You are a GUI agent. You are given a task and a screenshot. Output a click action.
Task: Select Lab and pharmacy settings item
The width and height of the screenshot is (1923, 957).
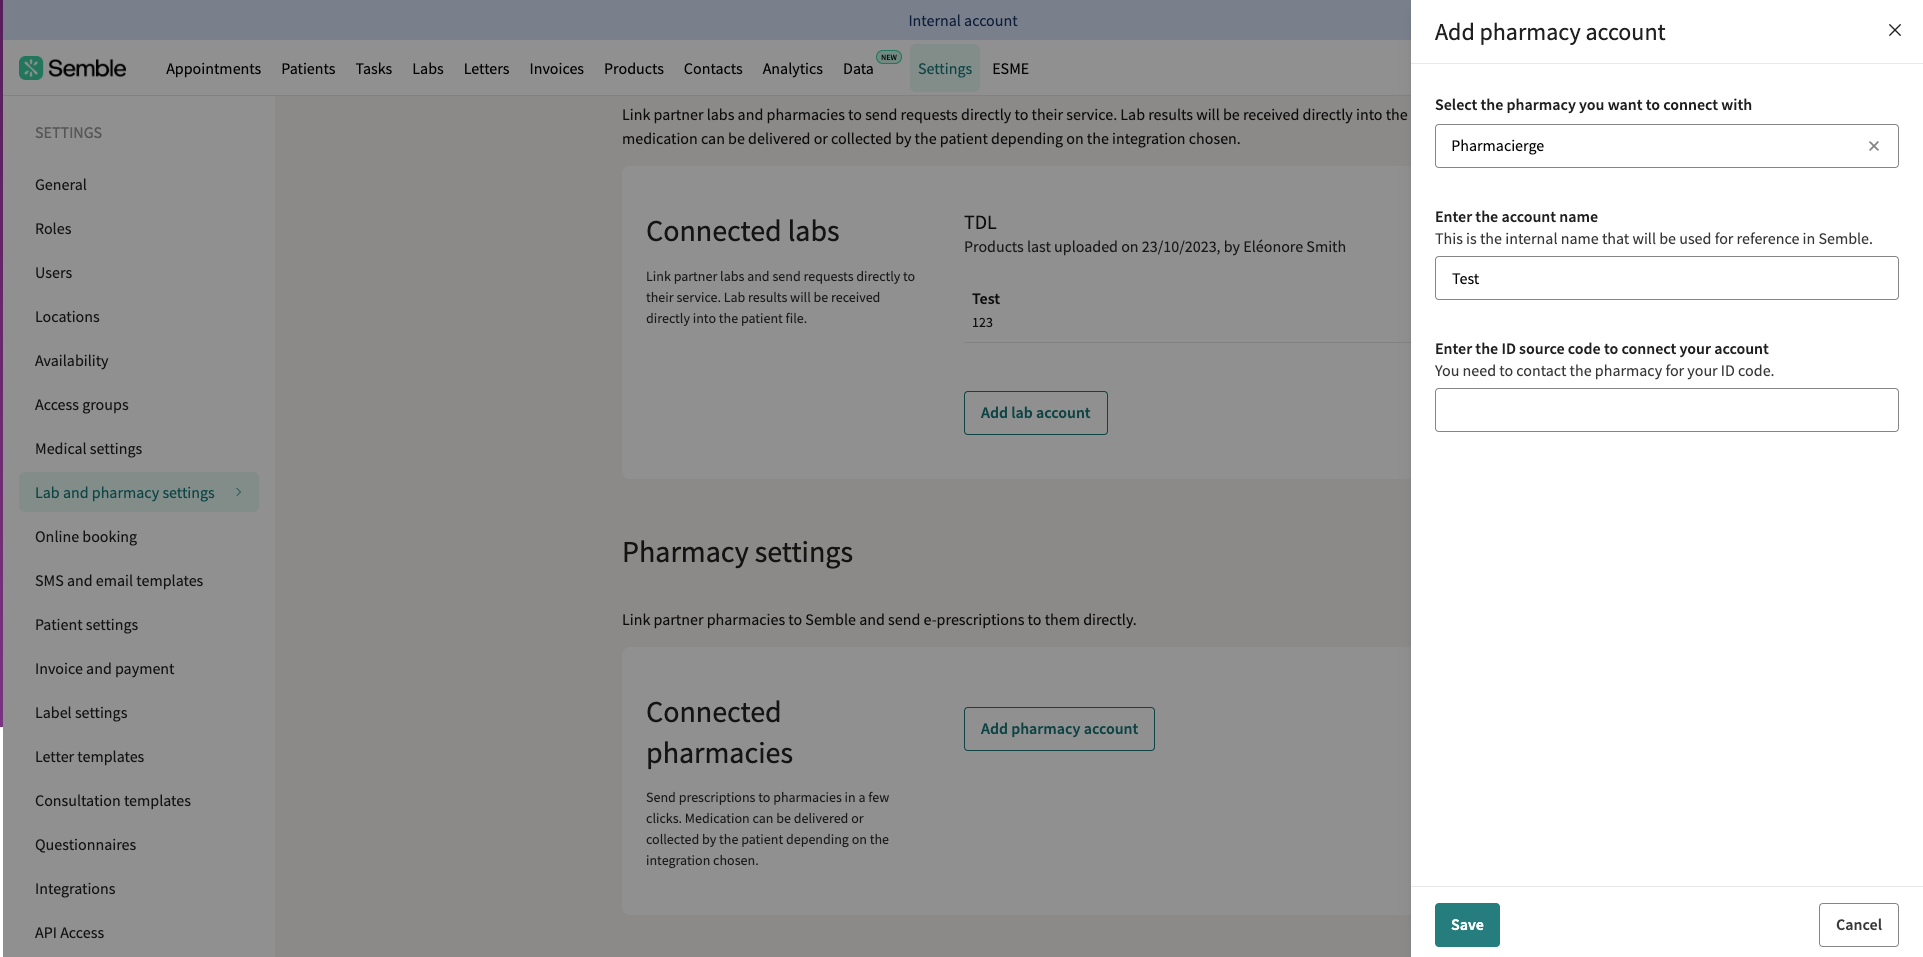(x=138, y=492)
